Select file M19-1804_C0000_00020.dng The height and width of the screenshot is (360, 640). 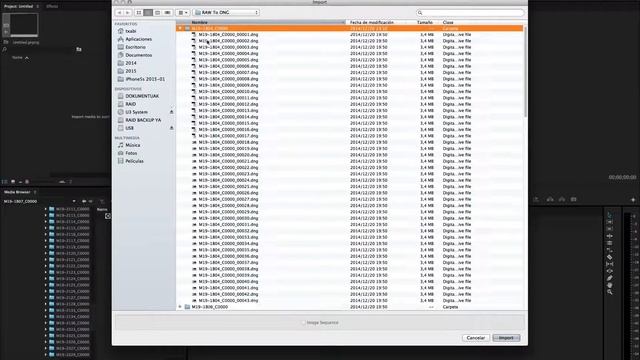228,155
